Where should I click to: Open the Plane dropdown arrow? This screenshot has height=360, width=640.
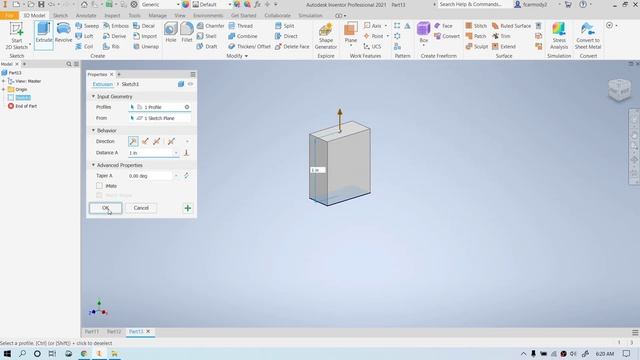(x=351, y=46)
